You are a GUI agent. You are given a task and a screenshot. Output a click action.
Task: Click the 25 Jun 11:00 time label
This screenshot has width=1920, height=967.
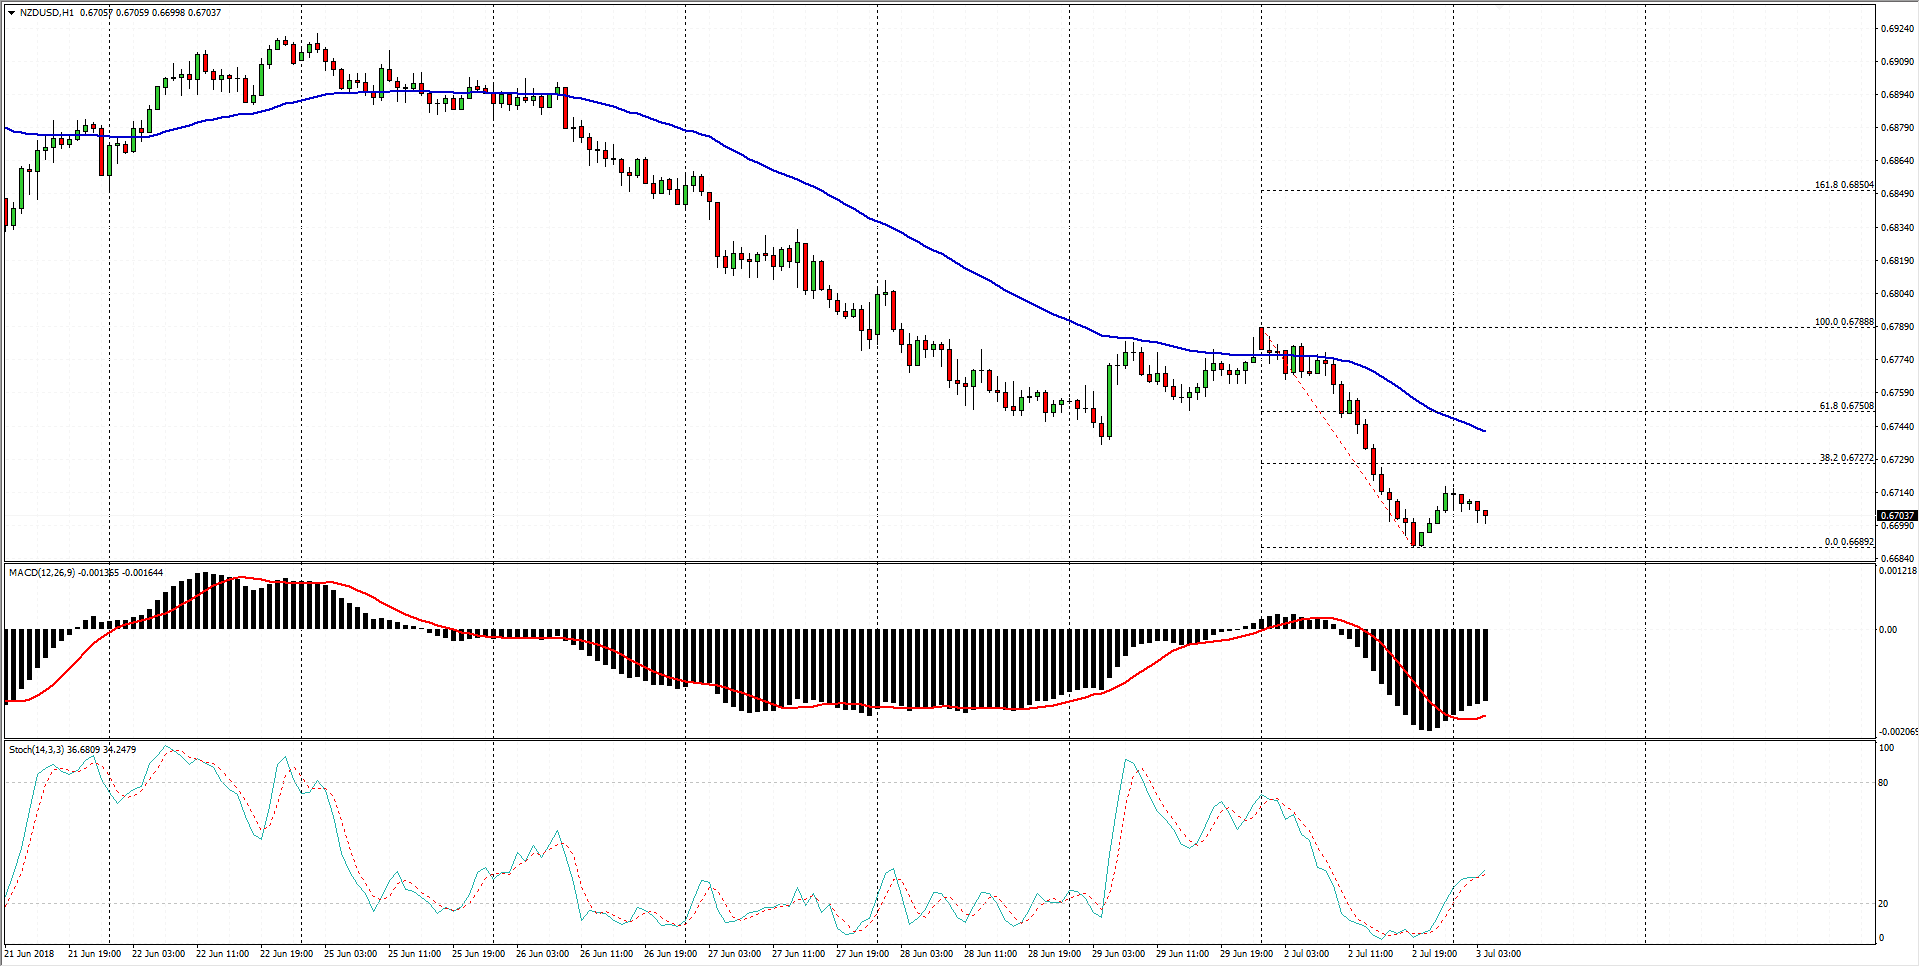[x=414, y=954]
